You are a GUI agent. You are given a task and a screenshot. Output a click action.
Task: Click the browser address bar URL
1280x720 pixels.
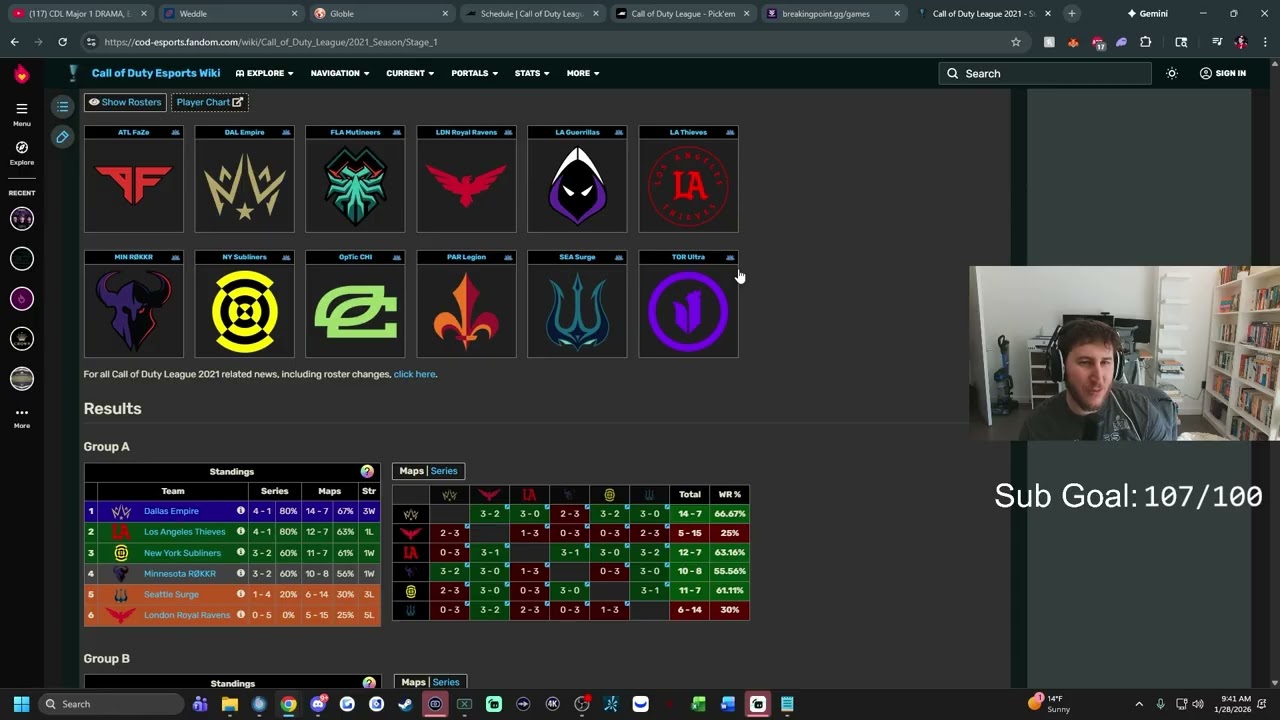270,42
